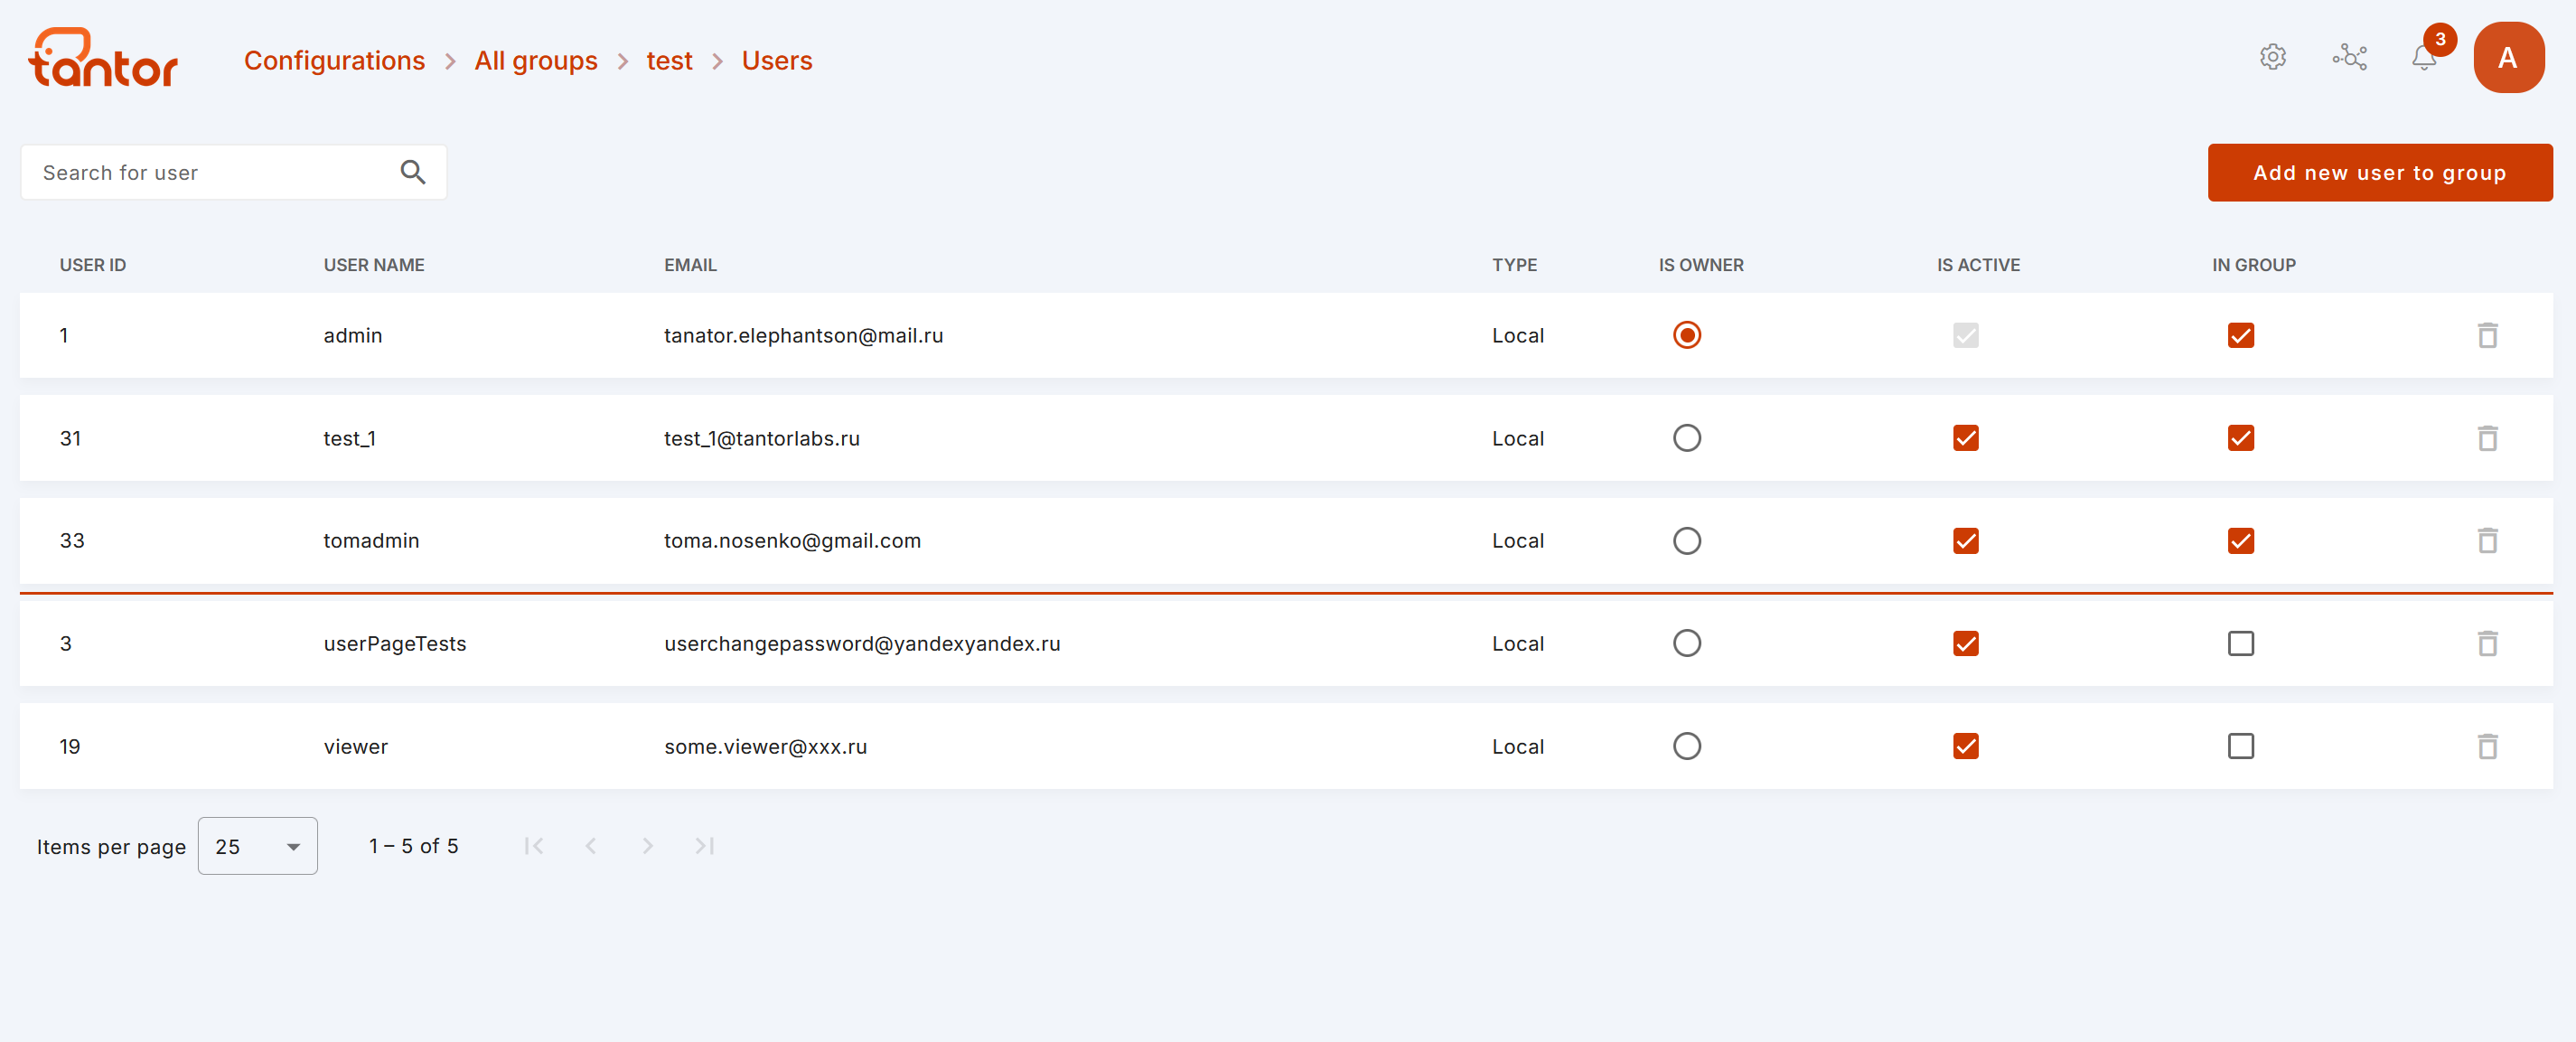Click the EMAIL column header

coord(690,265)
